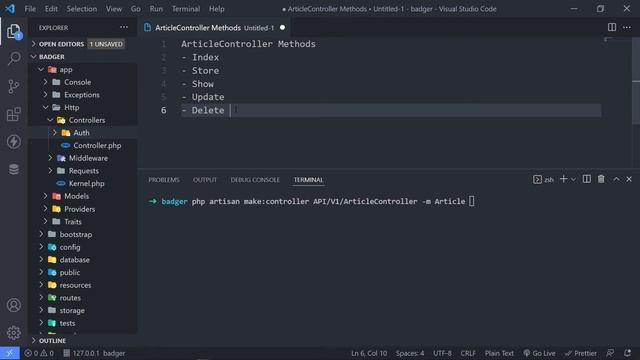Kill terminal with trash icon
The image size is (640, 360).
[x=601, y=179]
